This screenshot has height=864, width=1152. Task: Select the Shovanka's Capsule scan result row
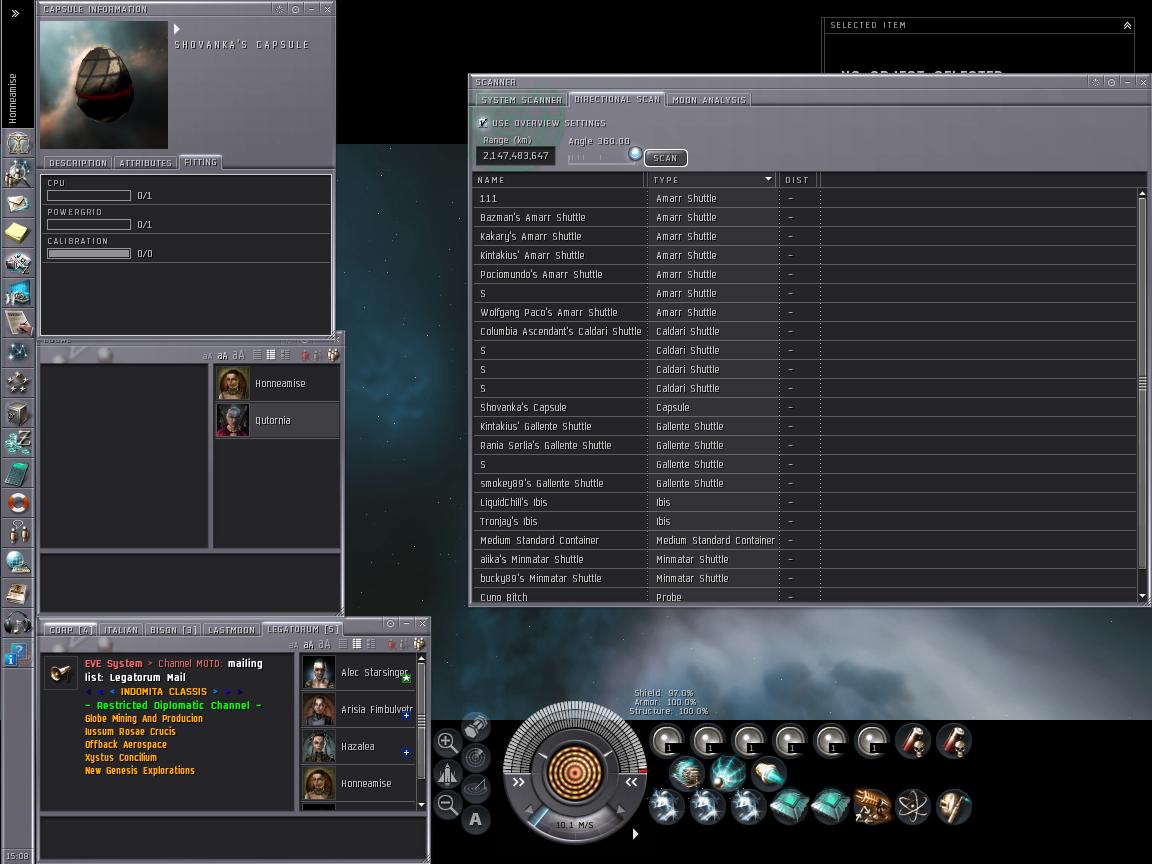pyautogui.click(x=804, y=407)
